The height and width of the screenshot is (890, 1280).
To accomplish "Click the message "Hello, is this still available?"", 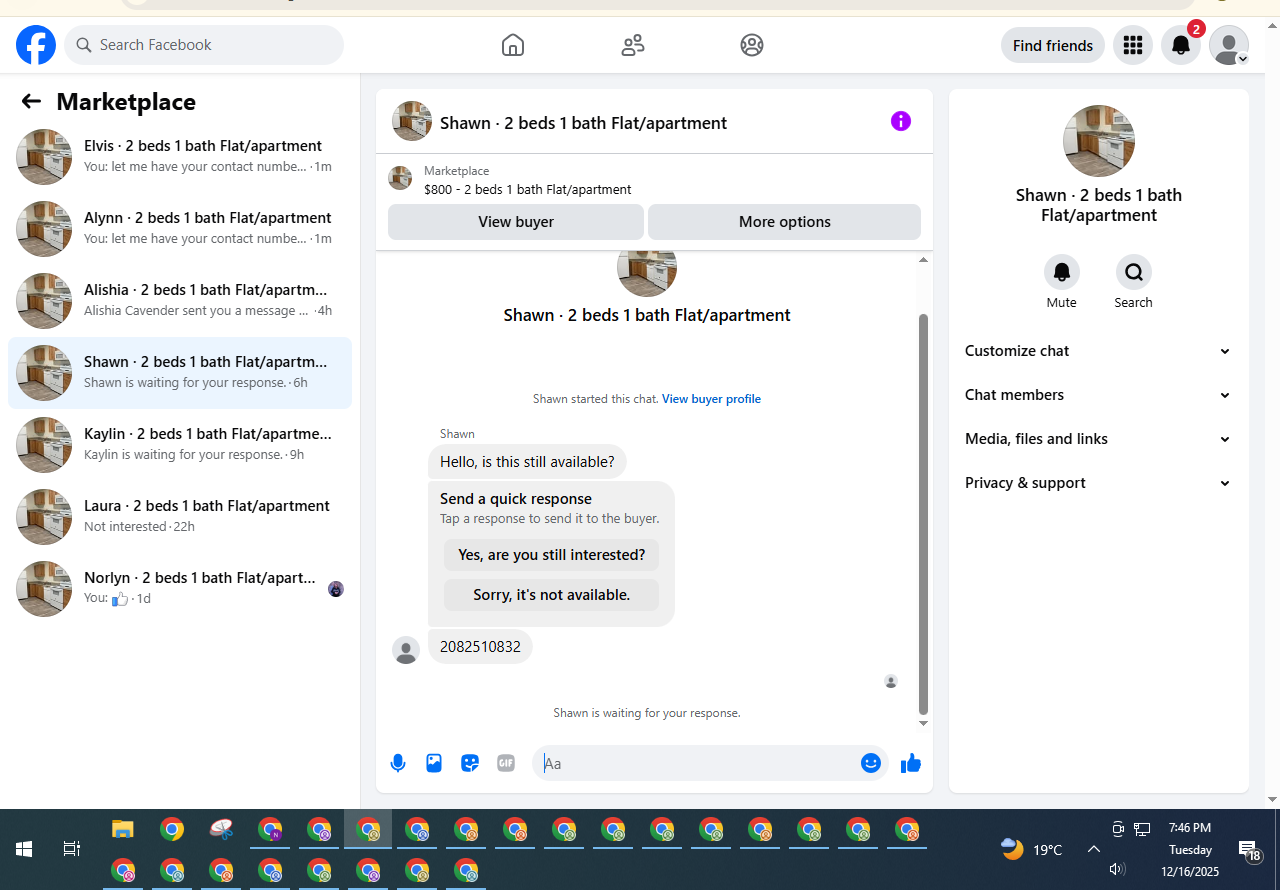I will pyautogui.click(x=528, y=462).
